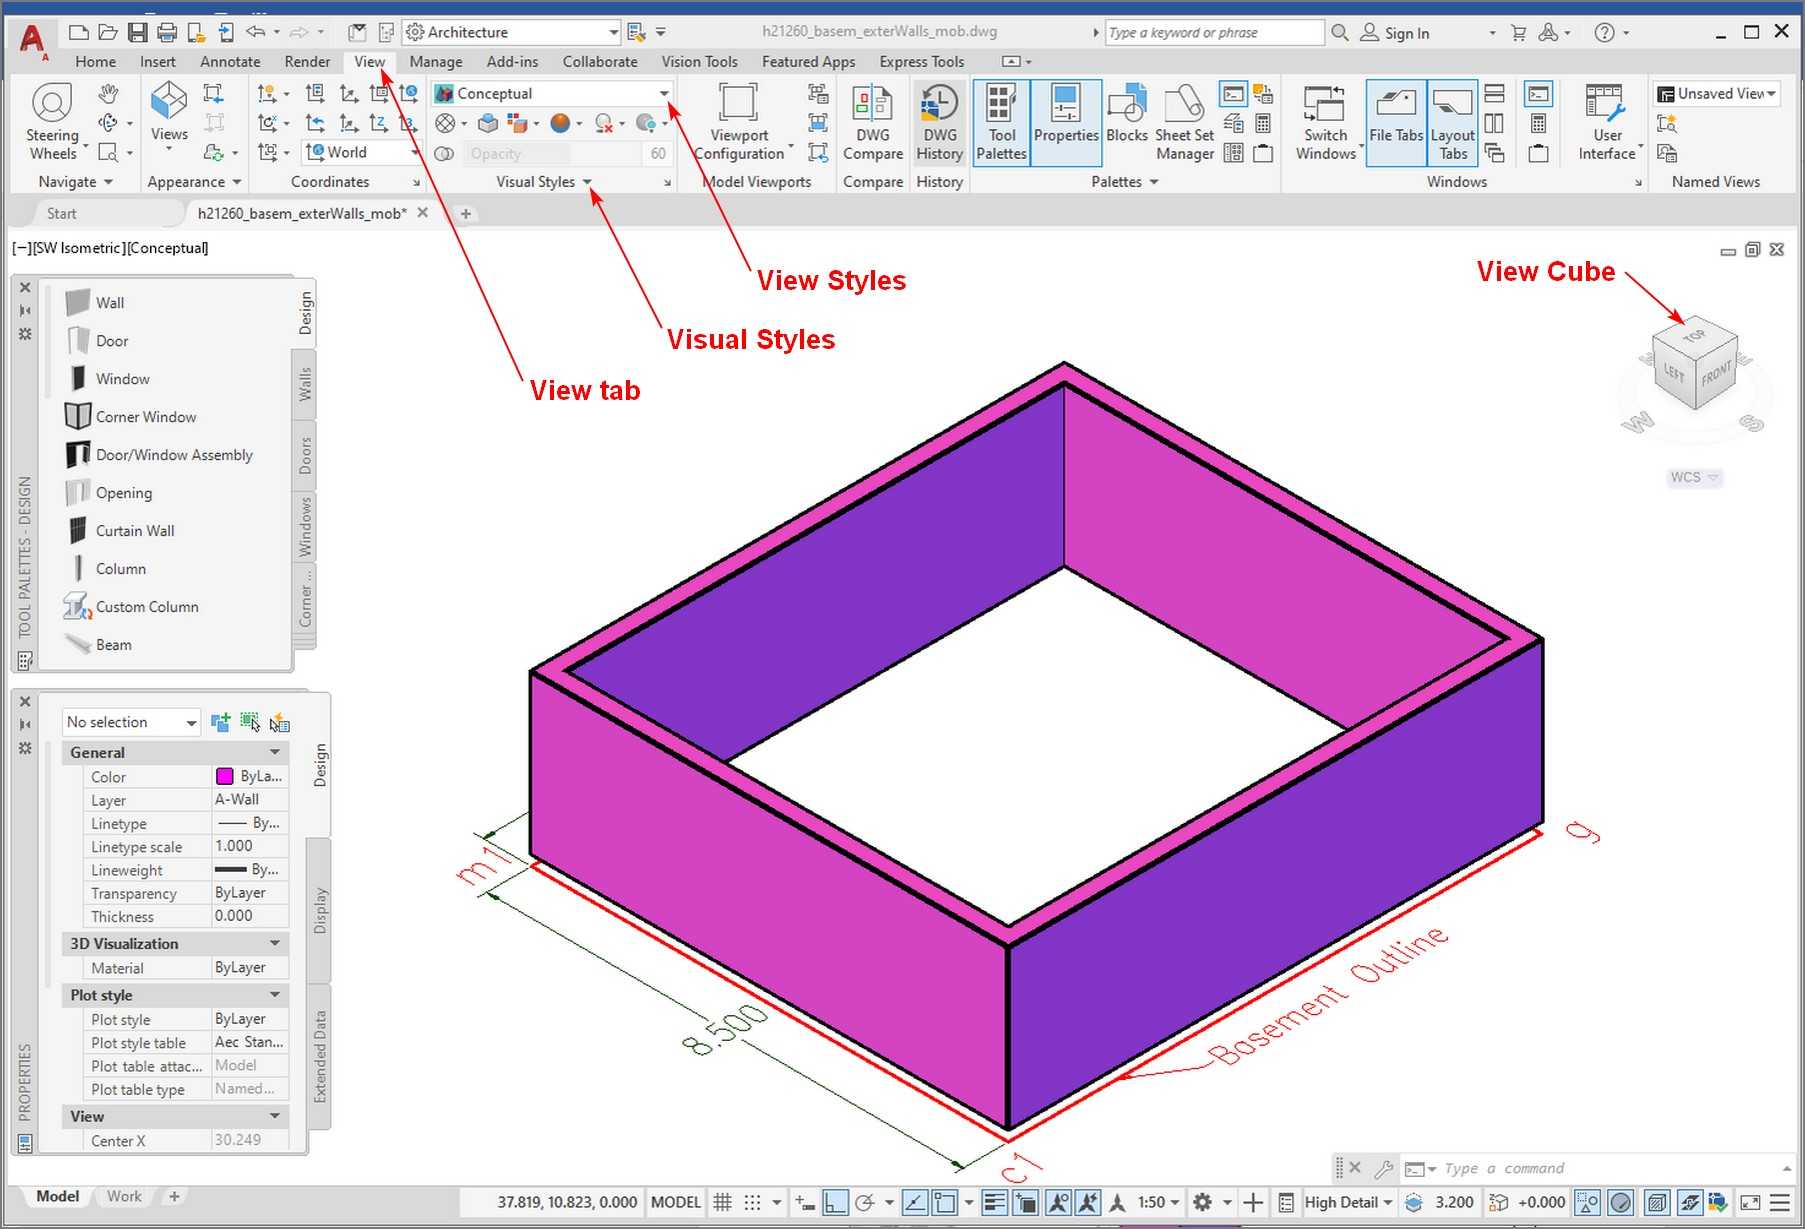Click the Views cube icon
Viewport: 1805px width, 1229px height.
tap(169, 111)
